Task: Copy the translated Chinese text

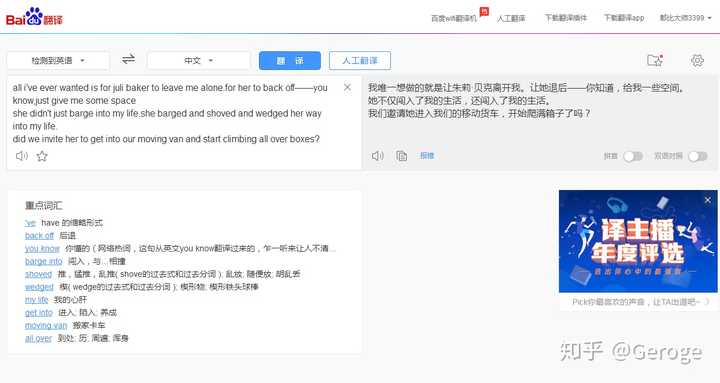Action: (402, 156)
